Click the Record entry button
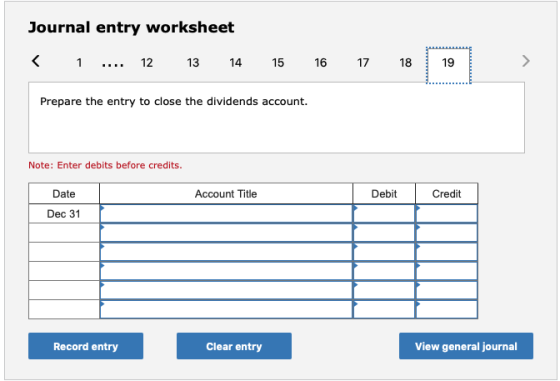 point(86,346)
